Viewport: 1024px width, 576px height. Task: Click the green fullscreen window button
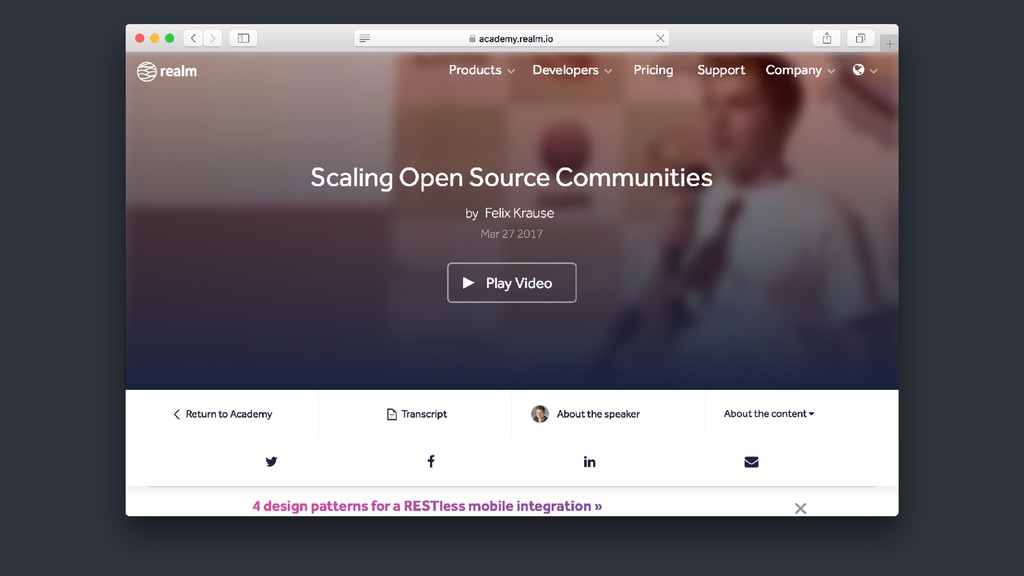click(170, 39)
